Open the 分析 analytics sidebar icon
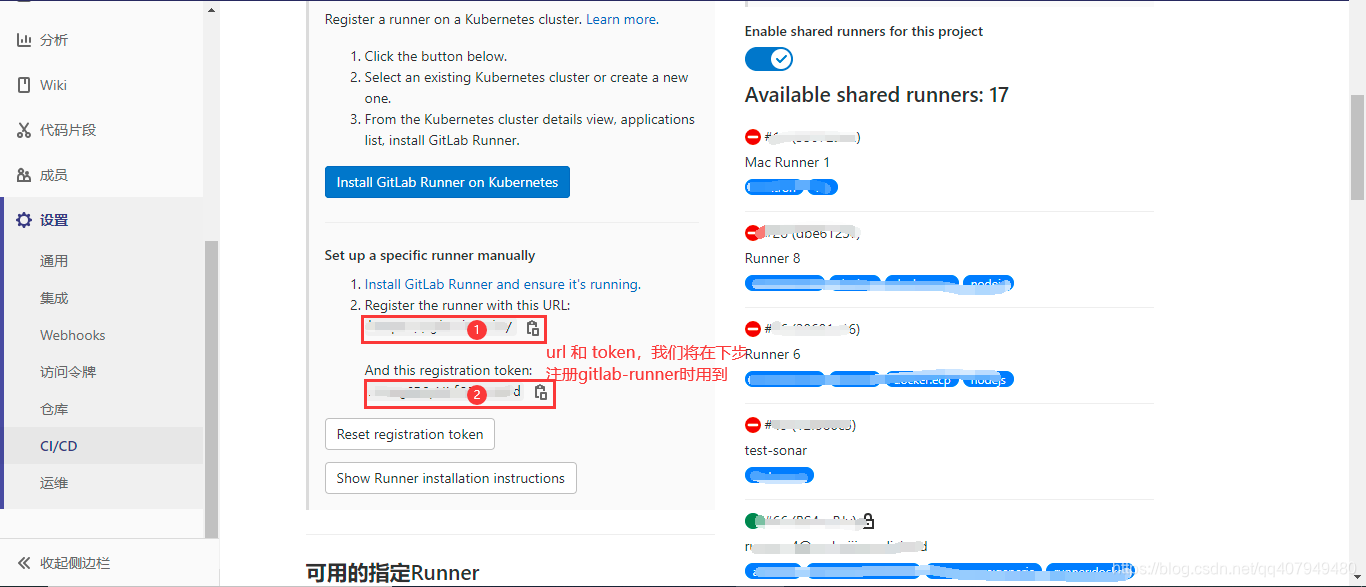This screenshot has width=1366, height=587. (24, 40)
